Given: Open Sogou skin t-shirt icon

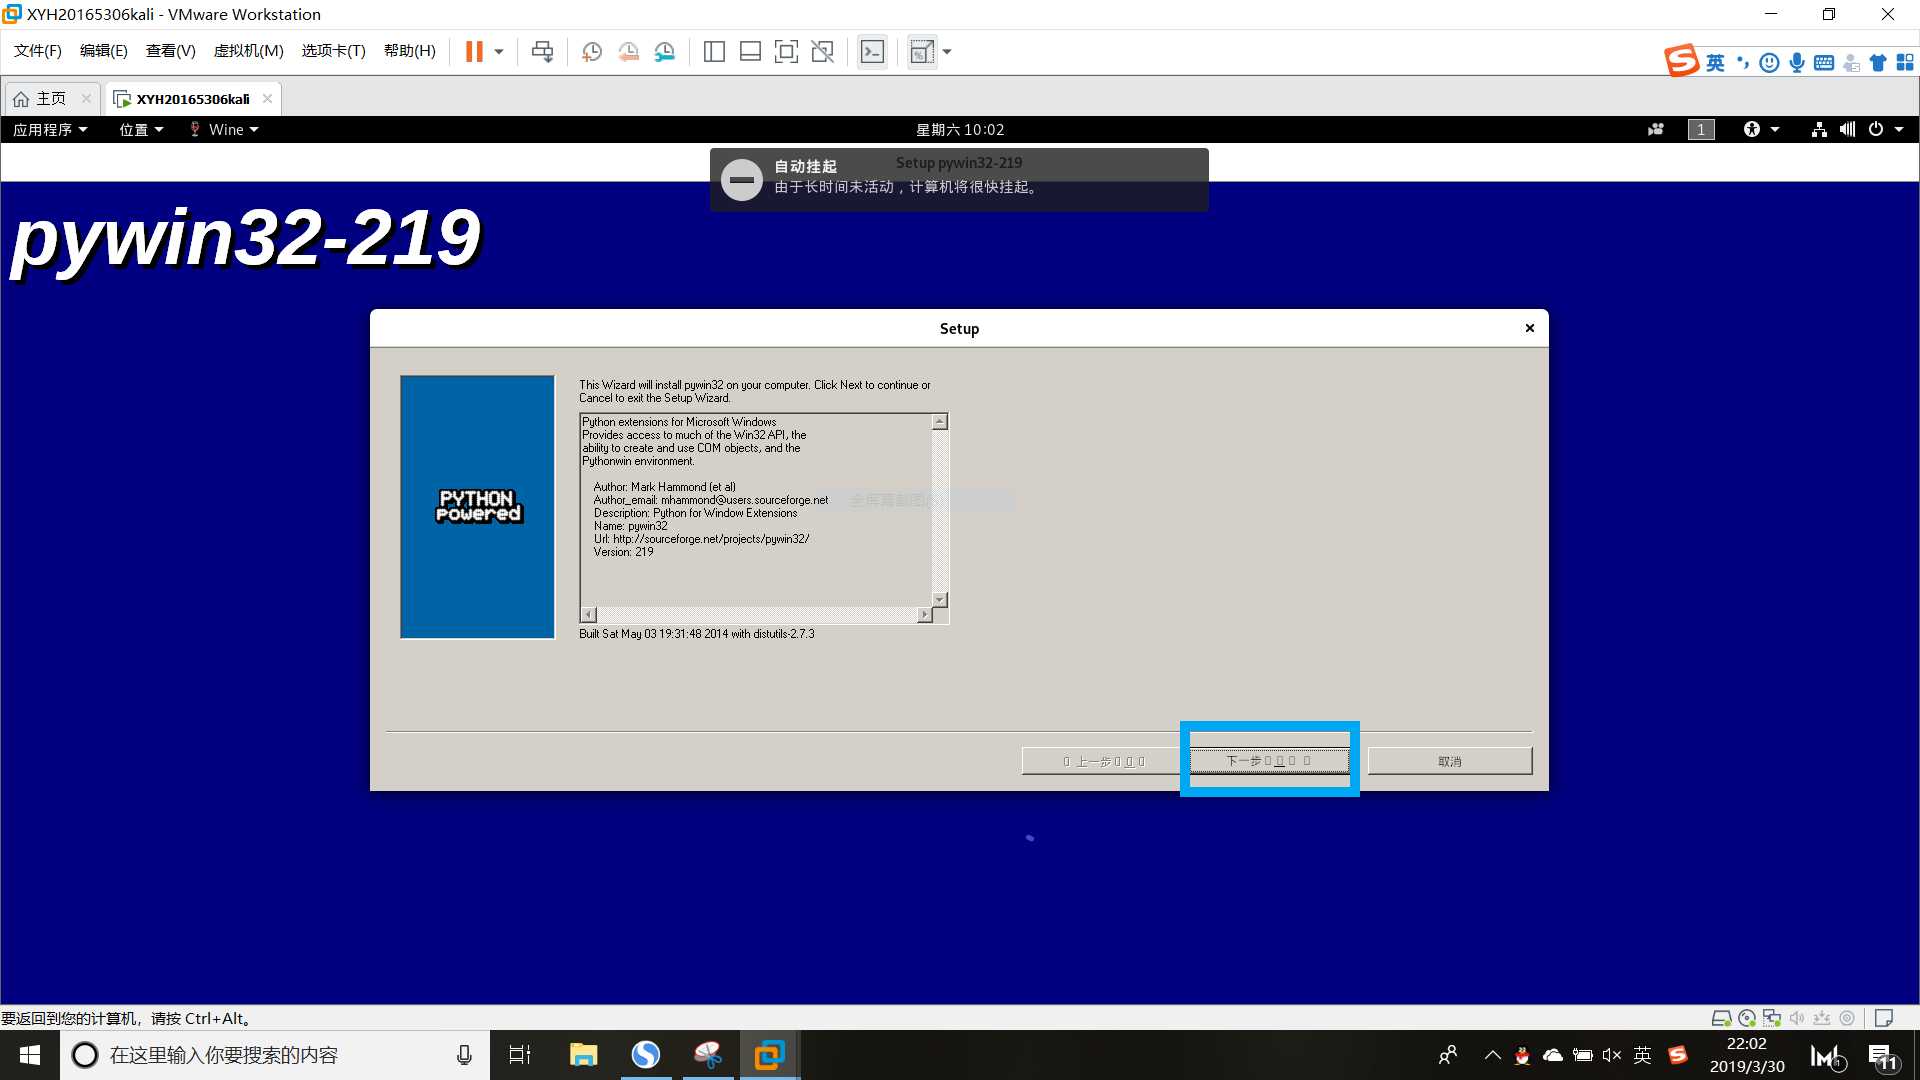Looking at the screenshot, I should [1878, 63].
